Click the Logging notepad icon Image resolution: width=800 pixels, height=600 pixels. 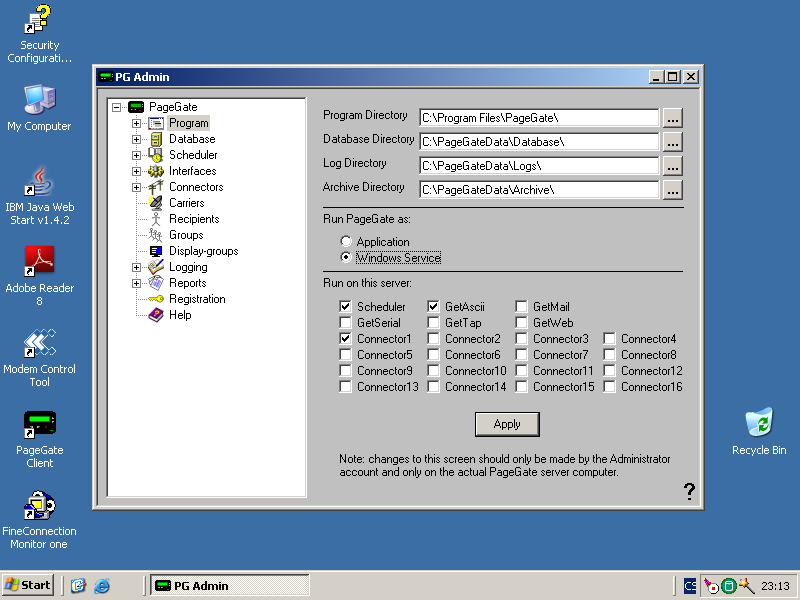(x=156, y=267)
